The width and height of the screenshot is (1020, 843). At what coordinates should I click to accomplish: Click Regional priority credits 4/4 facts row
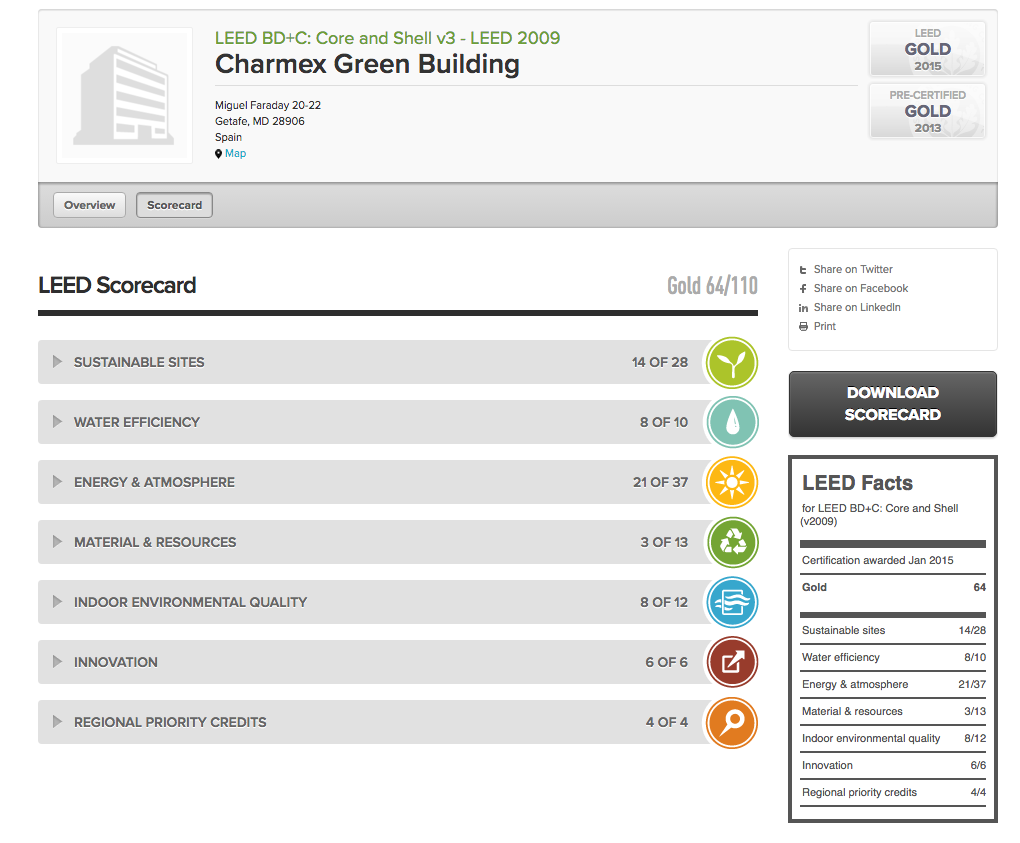[893, 792]
